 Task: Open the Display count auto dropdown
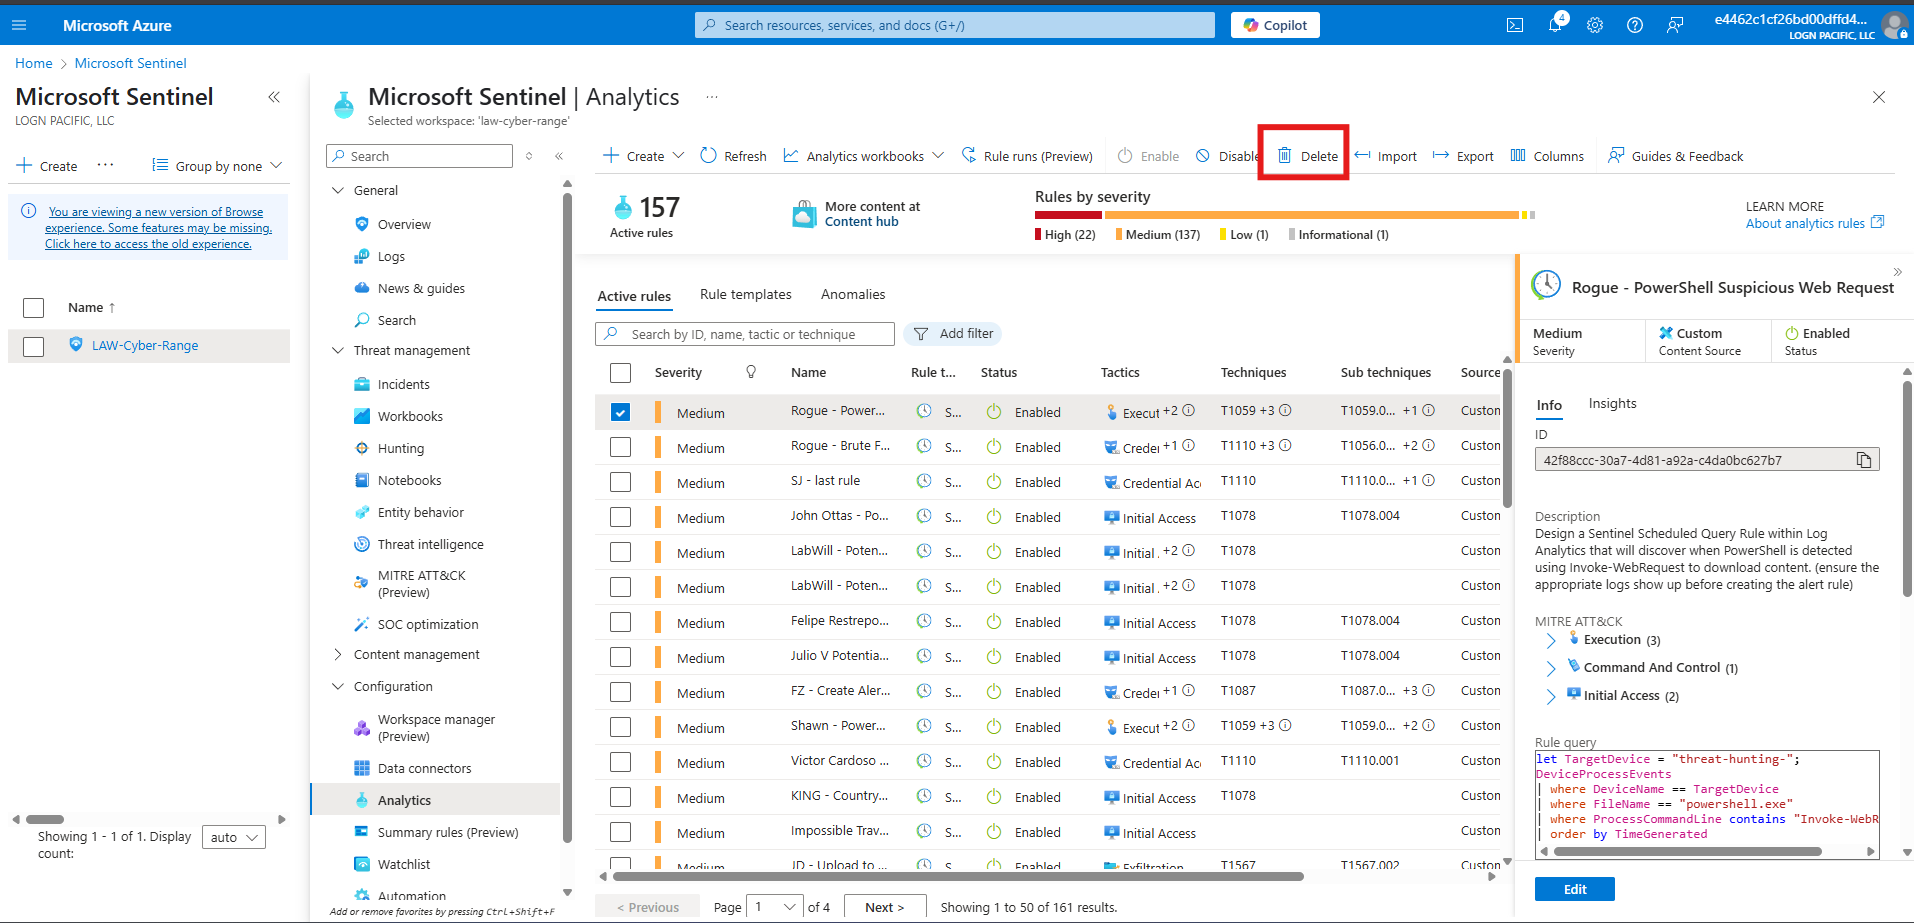click(x=234, y=837)
